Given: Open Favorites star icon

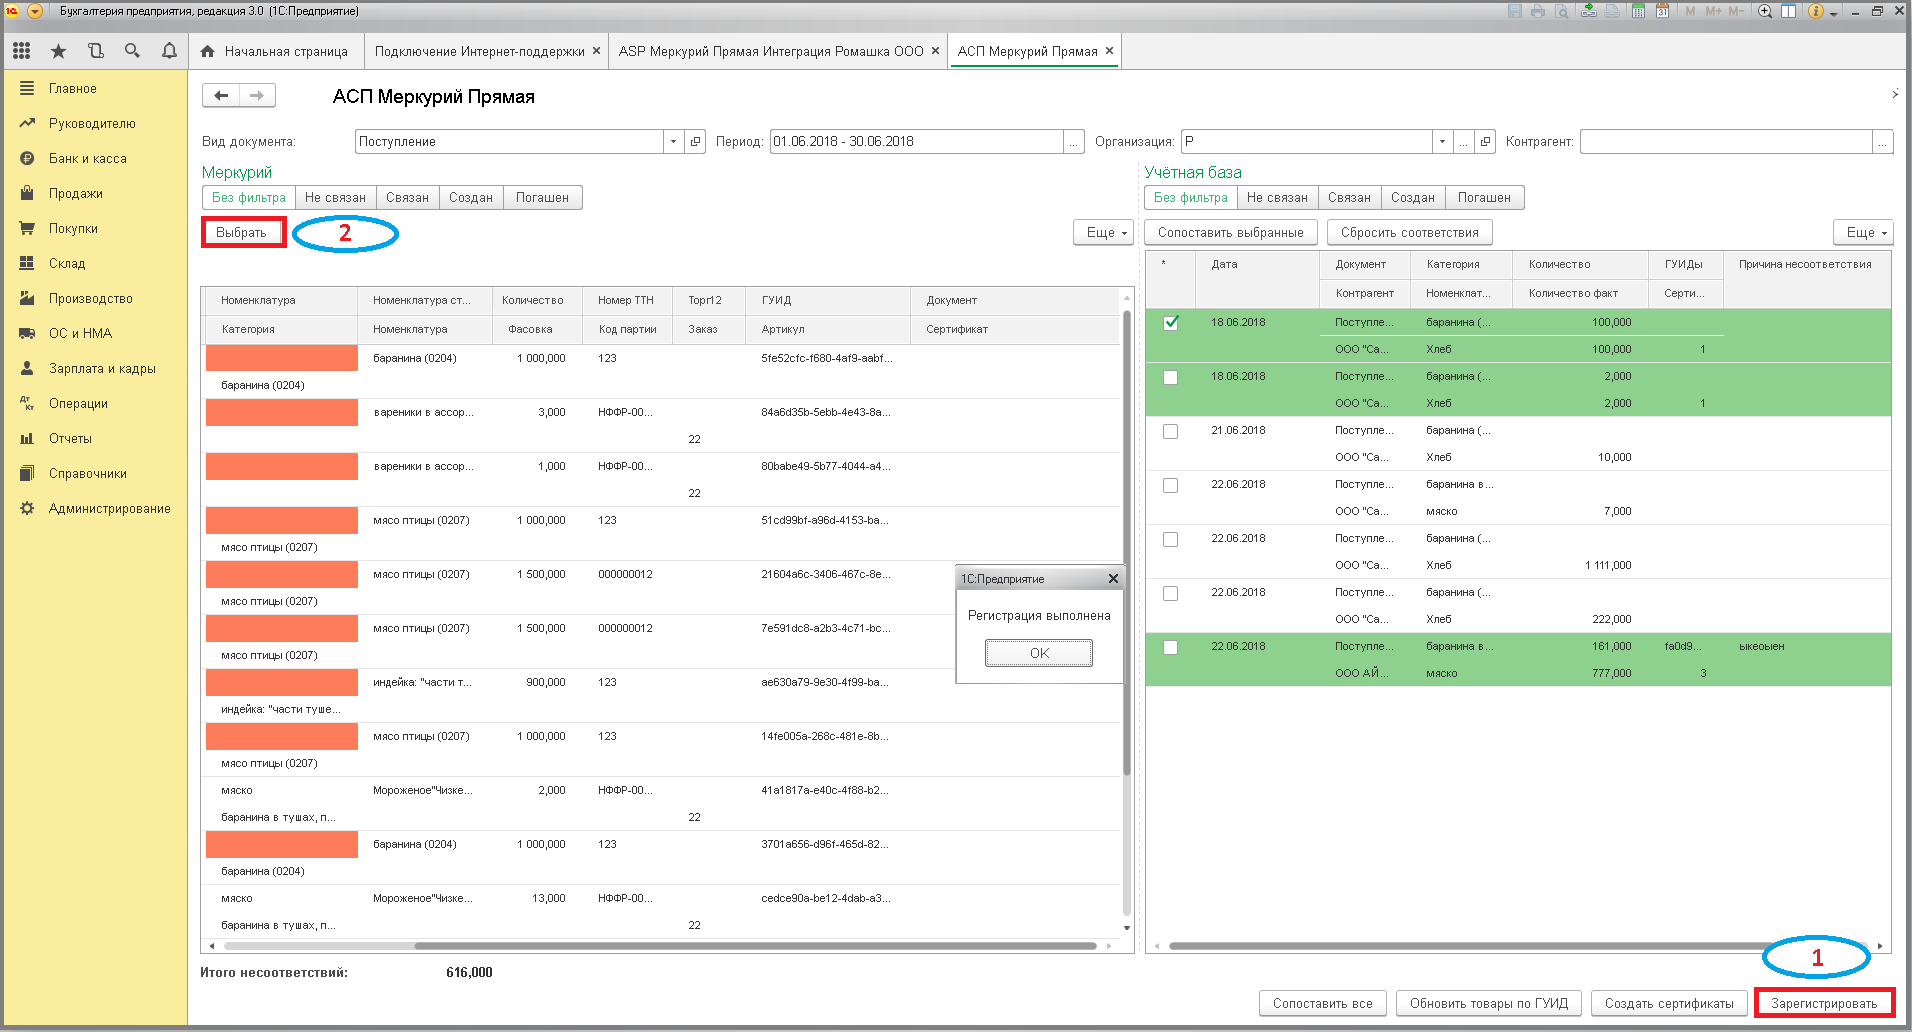Looking at the screenshot, I should point(58,51).
